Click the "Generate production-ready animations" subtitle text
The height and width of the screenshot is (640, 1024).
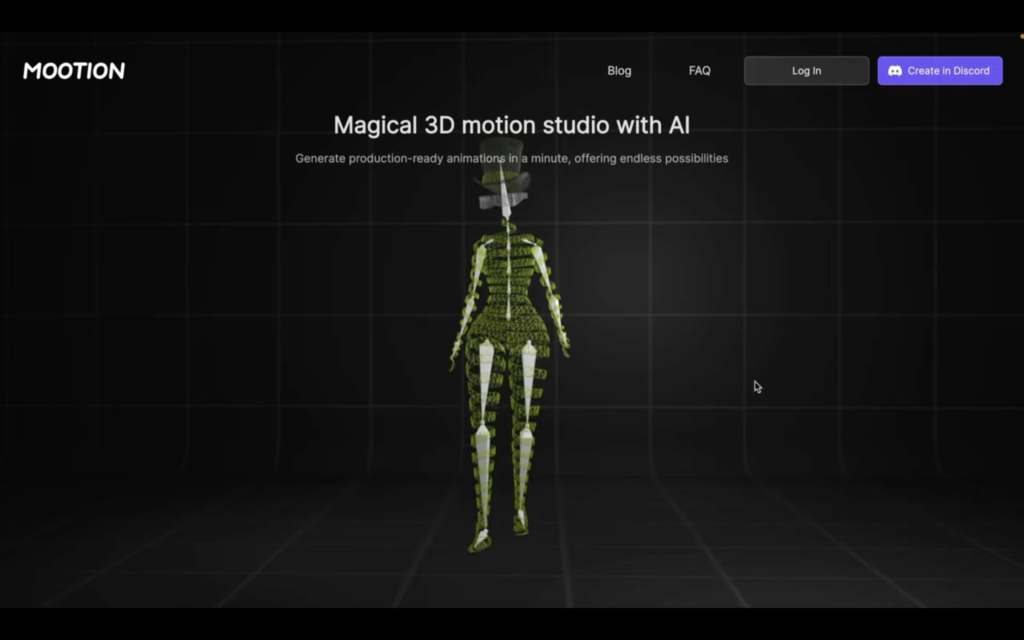[511, 158]
